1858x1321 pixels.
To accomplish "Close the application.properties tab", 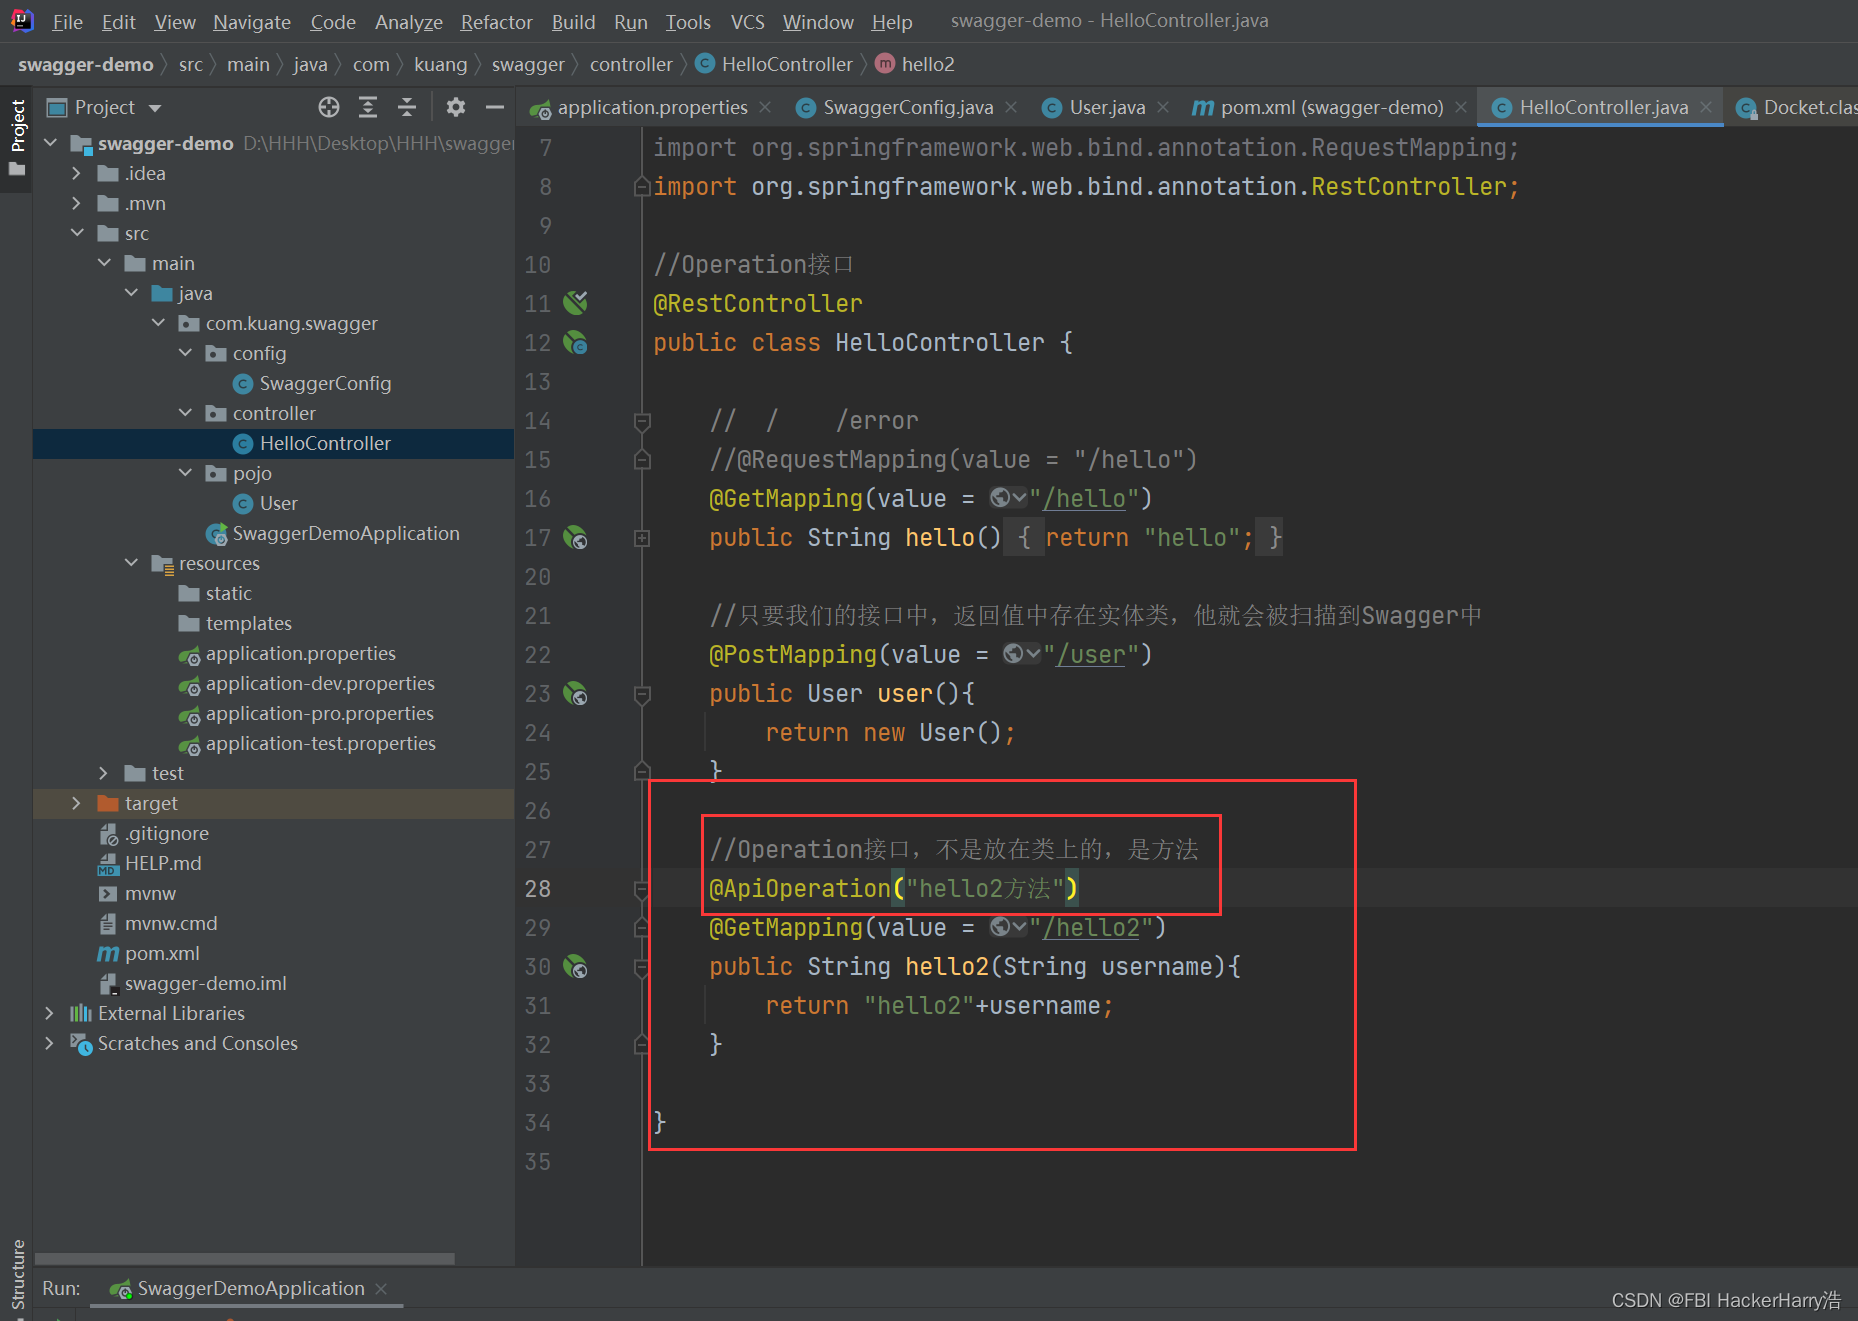I will 765,107.
